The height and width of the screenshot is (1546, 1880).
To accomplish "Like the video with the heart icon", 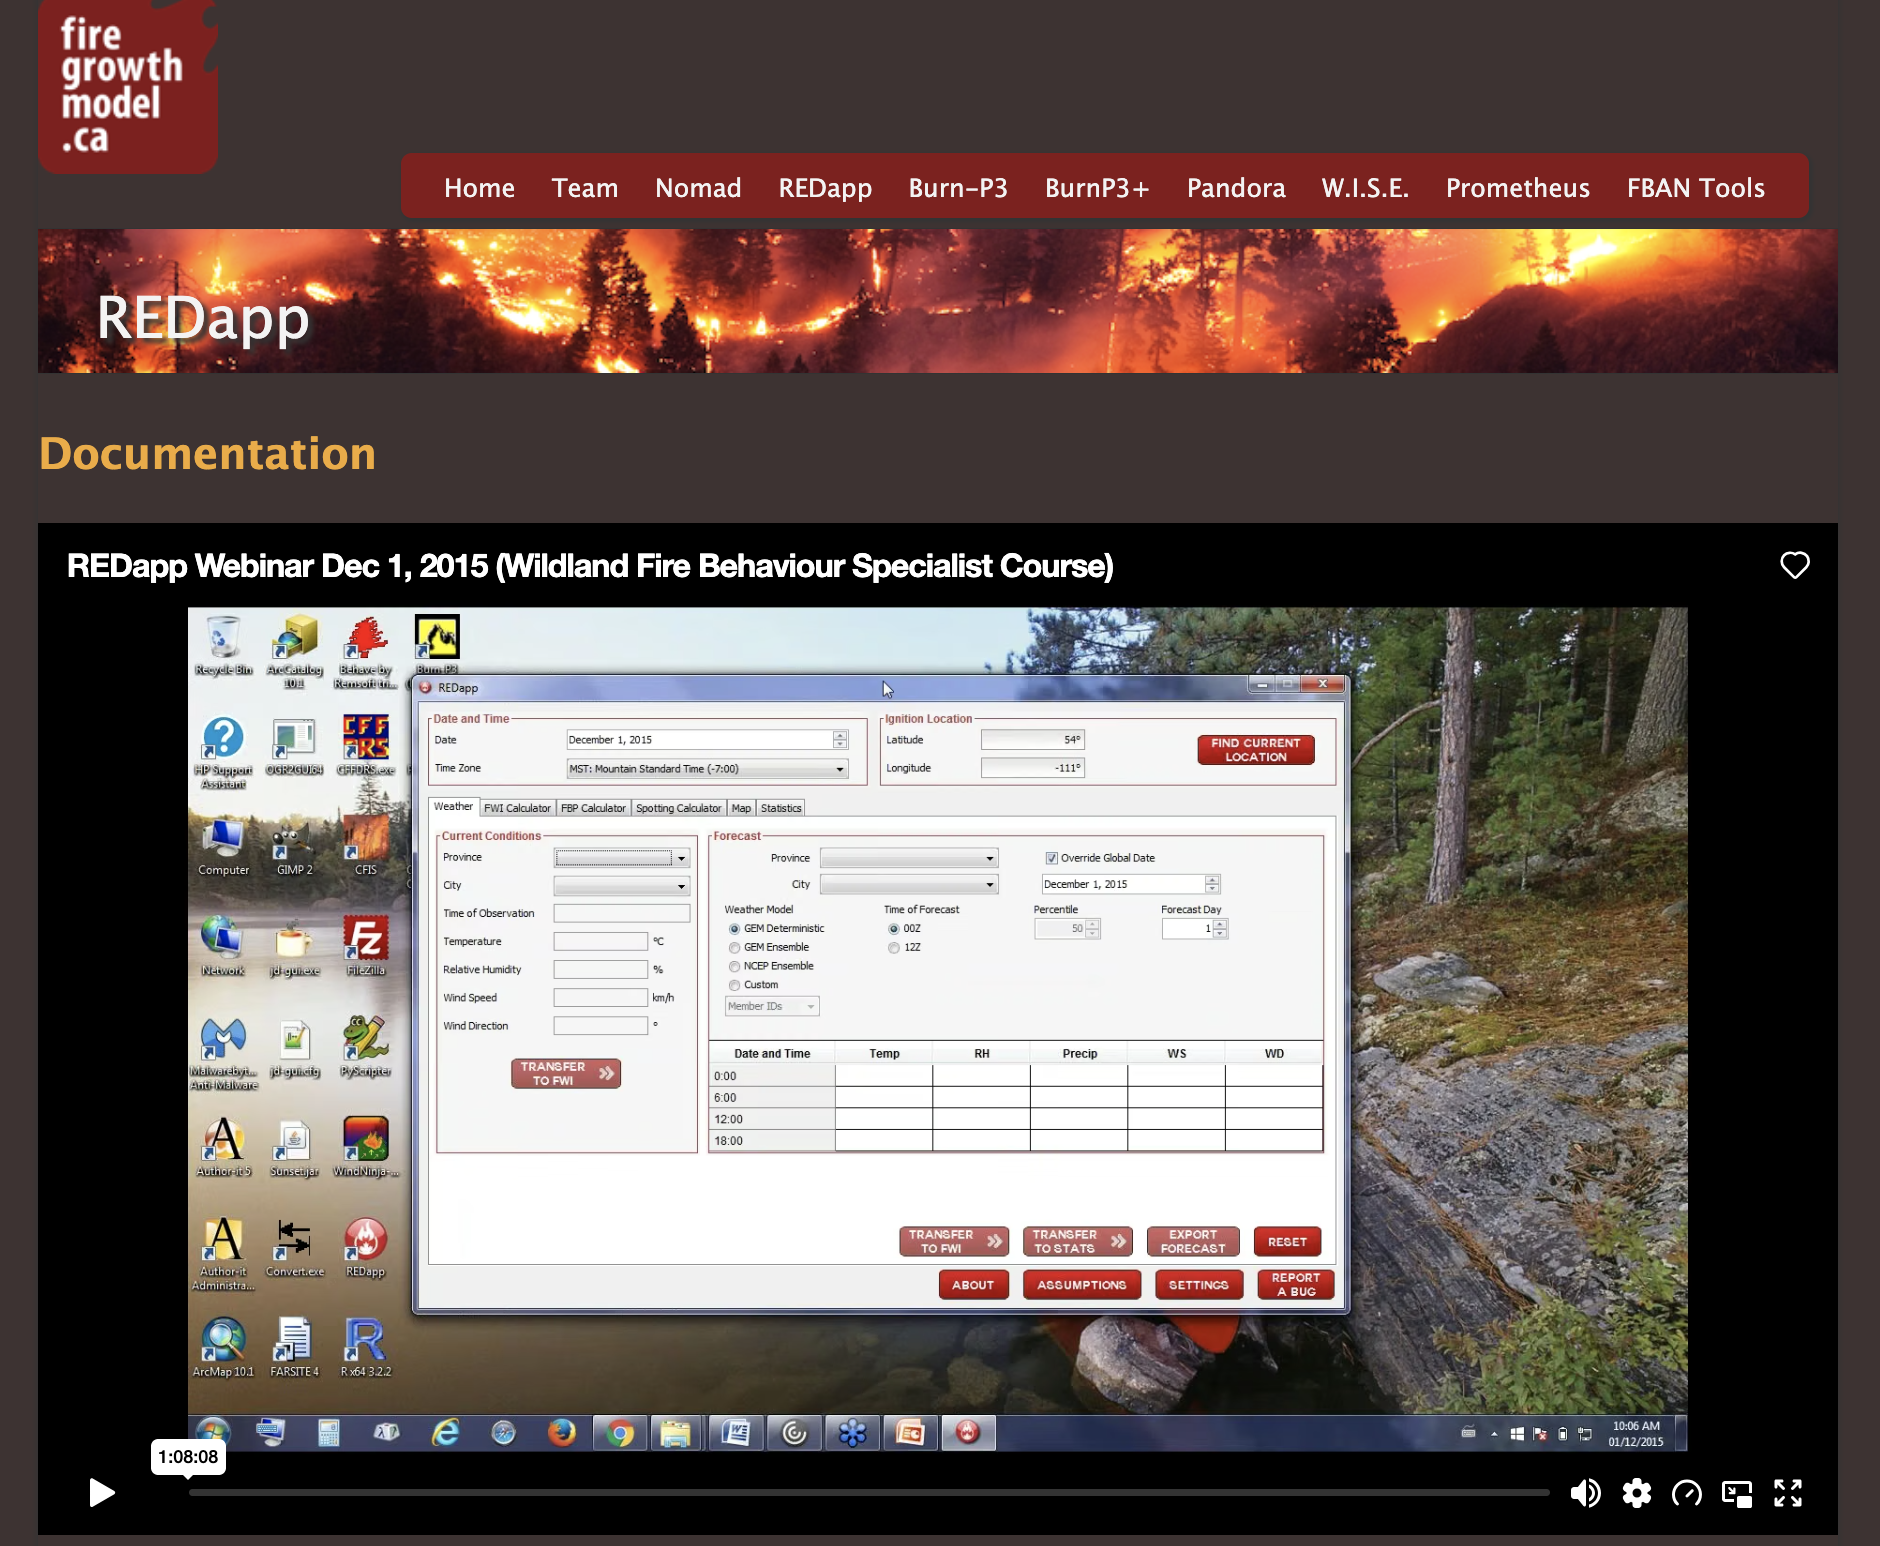I will point(1795,565).
